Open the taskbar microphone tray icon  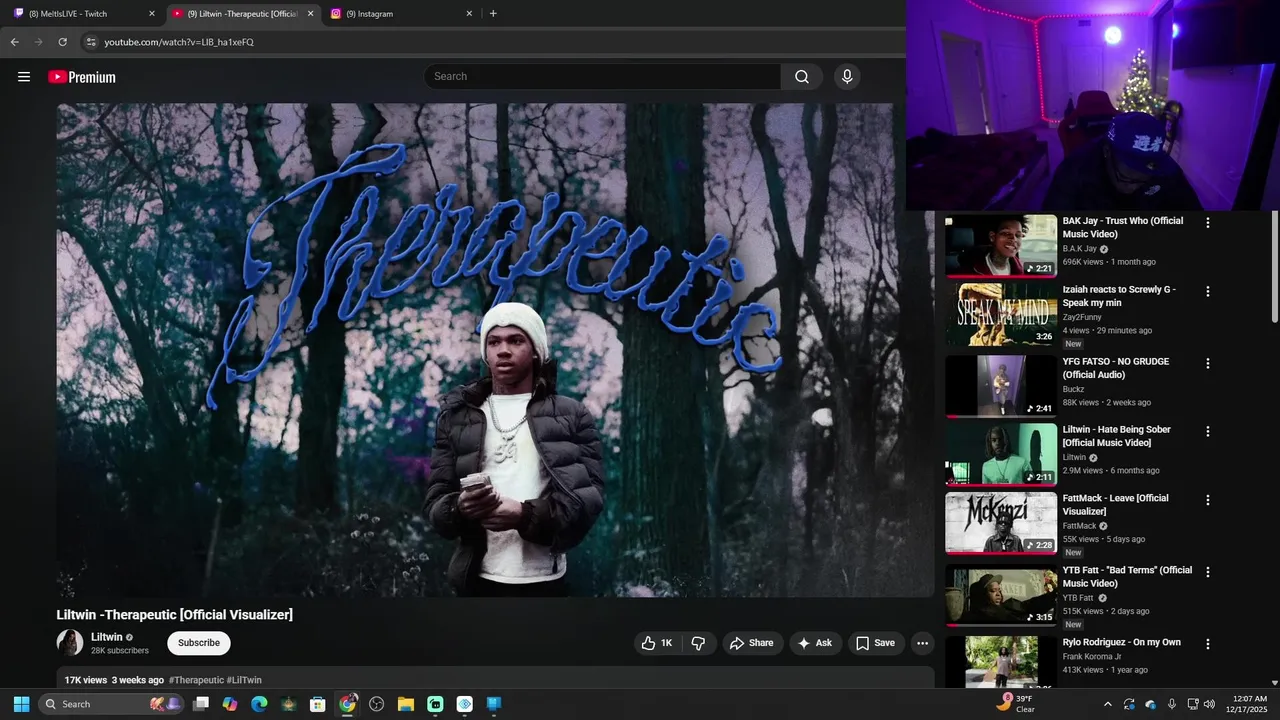(1172, 704)
